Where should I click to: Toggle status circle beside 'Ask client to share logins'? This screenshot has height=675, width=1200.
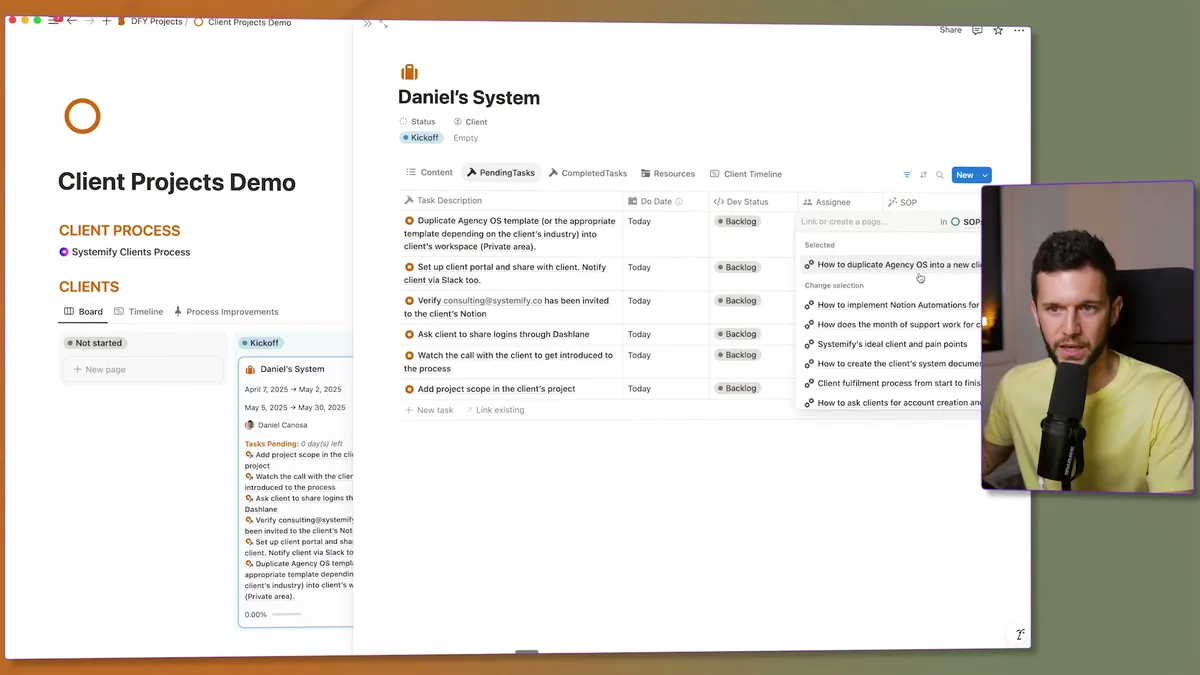pyautogui.click(x=408, y=333)
